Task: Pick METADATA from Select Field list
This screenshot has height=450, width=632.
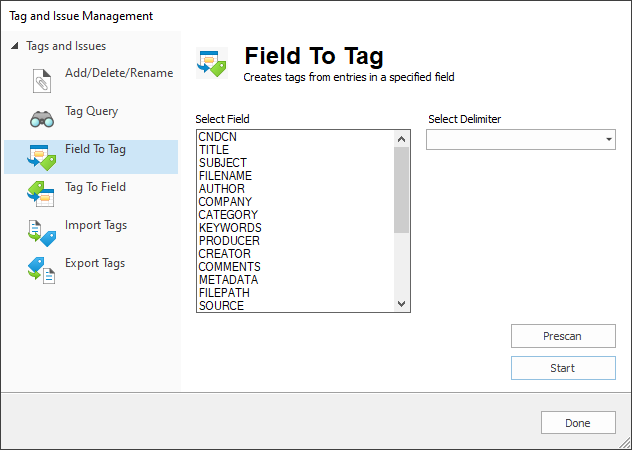Action: (x=228, y=280)
